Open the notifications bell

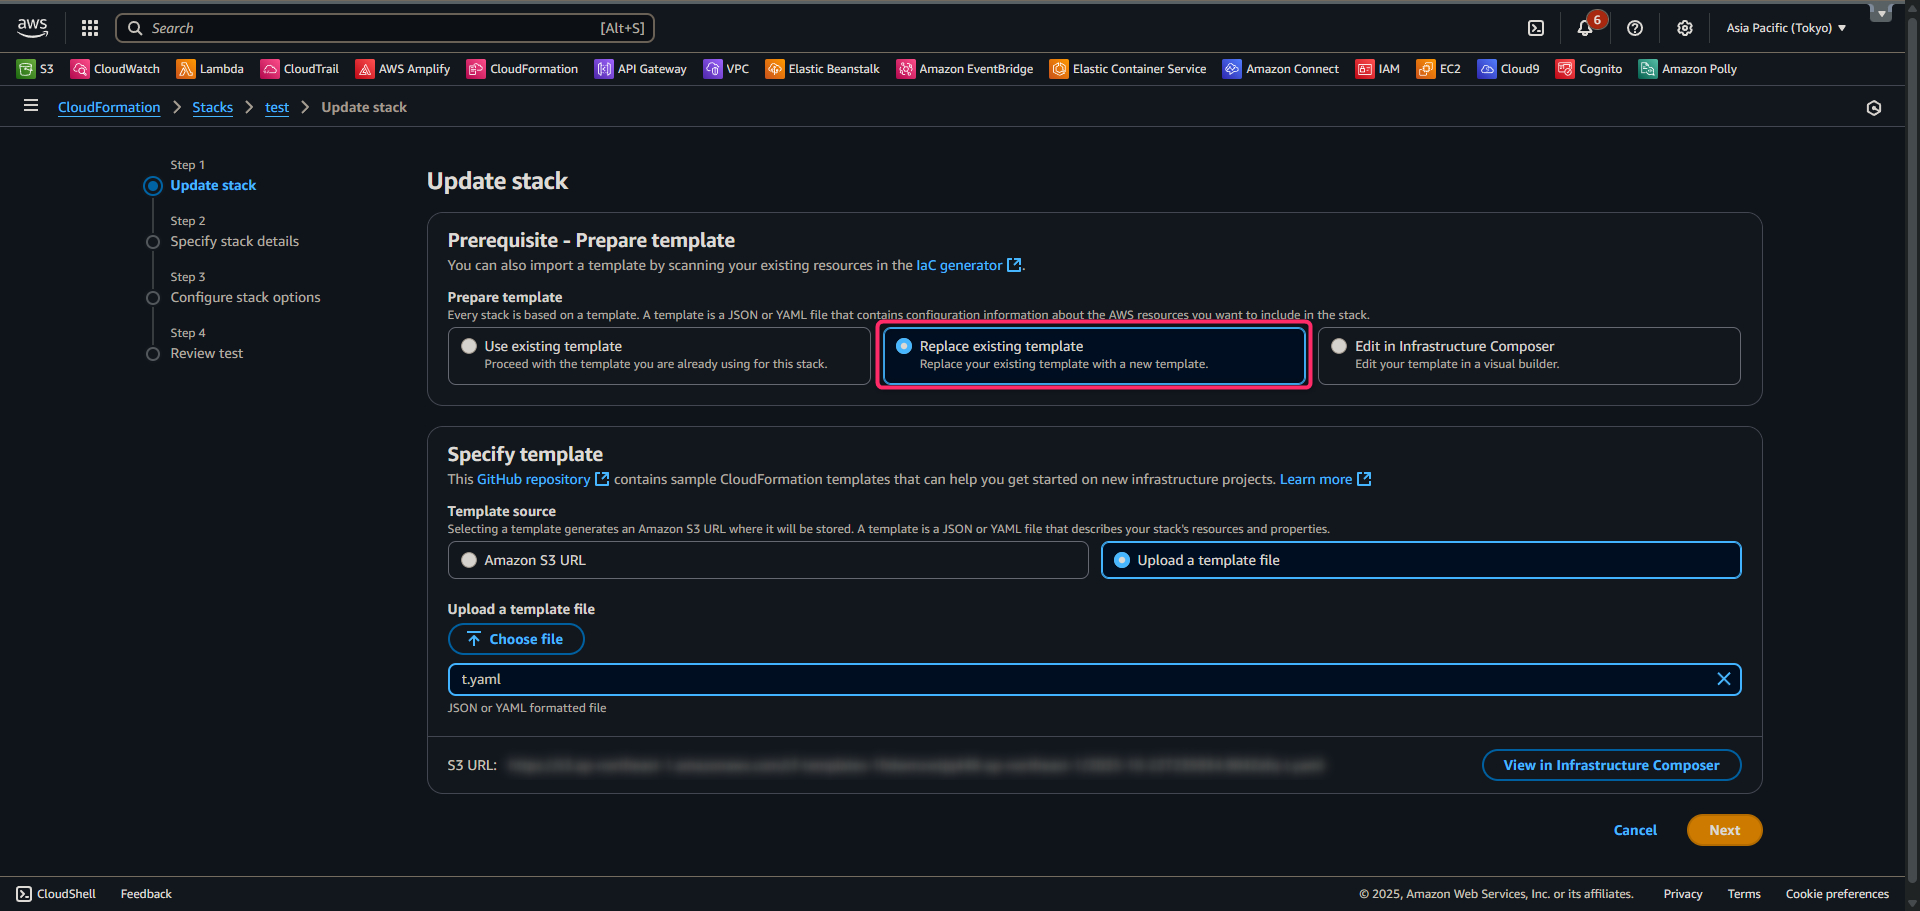coord(1586,28)
